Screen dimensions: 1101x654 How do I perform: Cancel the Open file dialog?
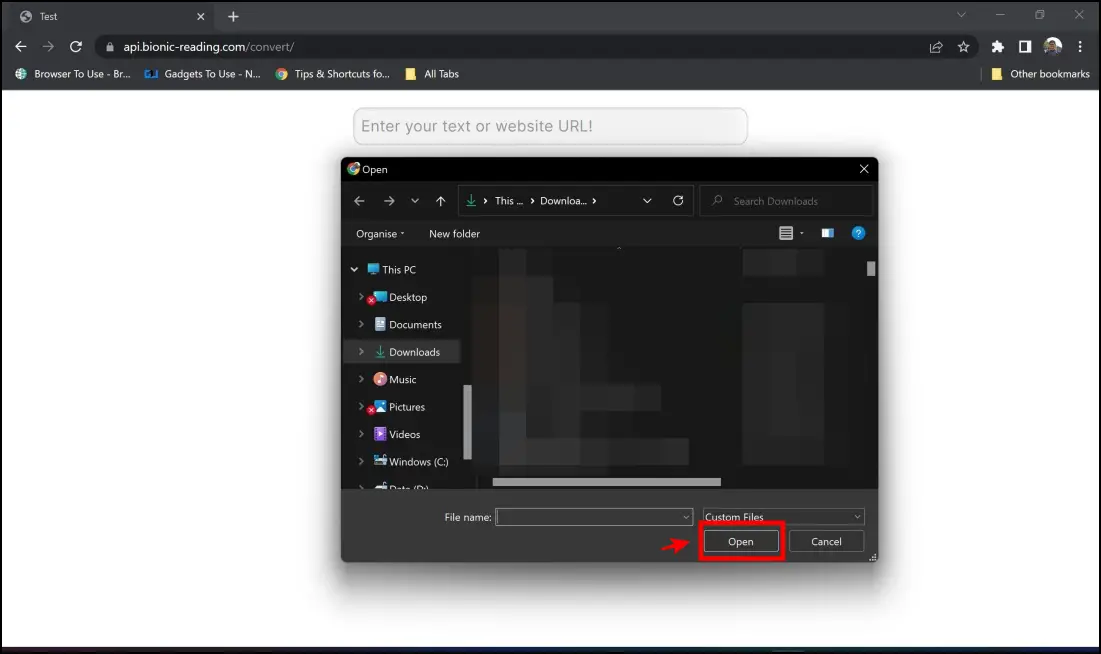pyautogui.click(x=826, y=542)
